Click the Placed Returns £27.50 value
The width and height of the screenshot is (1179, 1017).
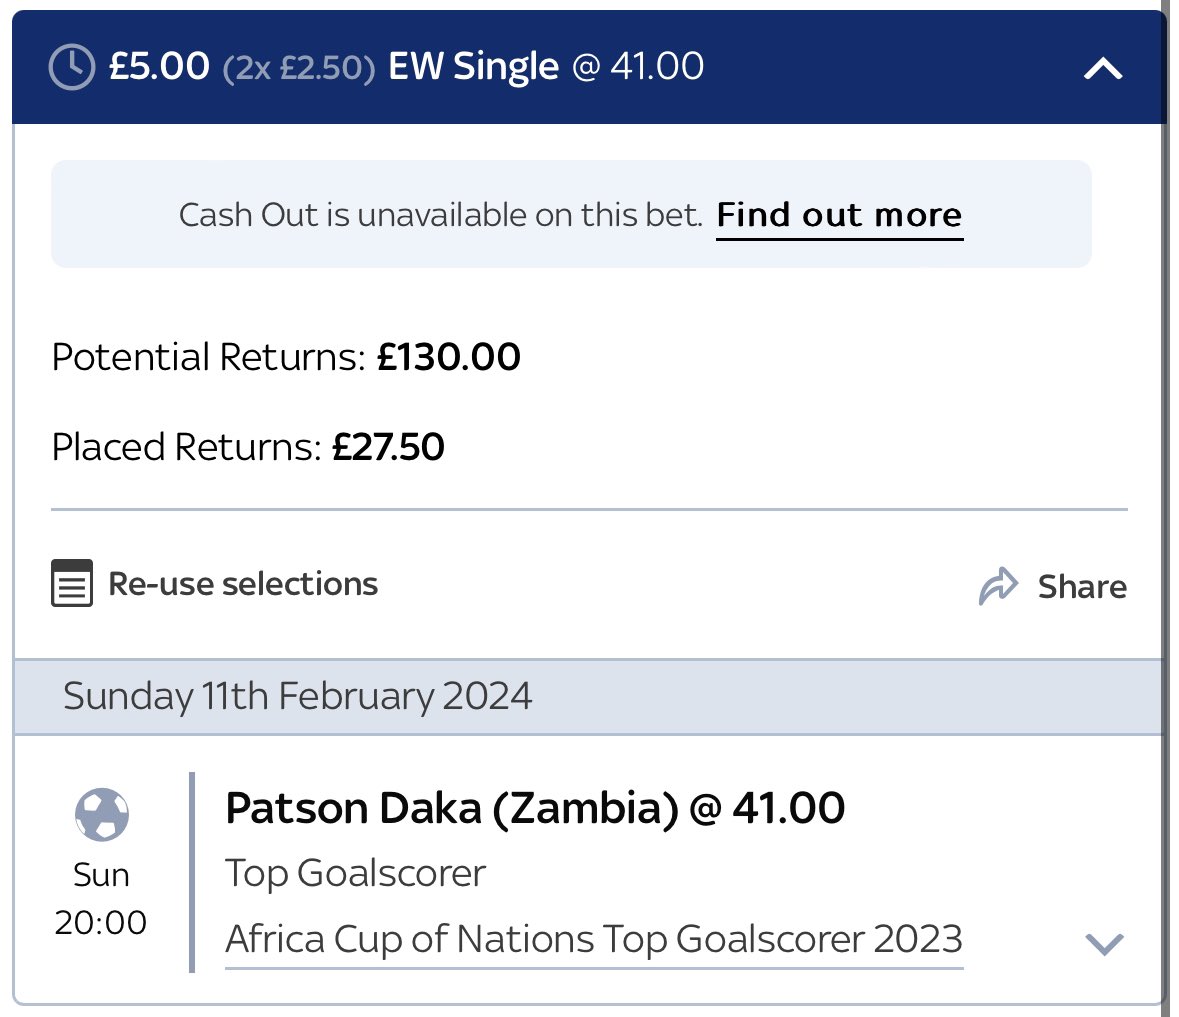(x=388, y=447)
